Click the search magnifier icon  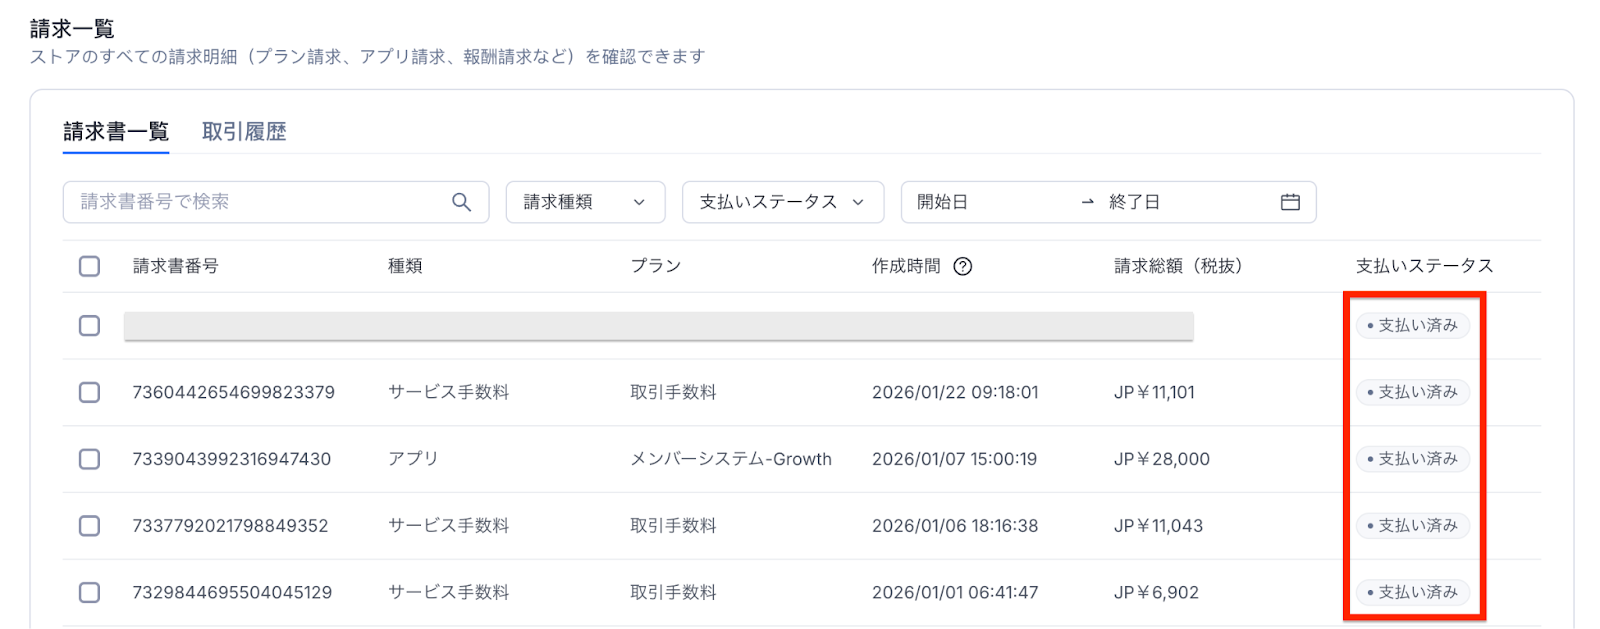tap(461, 202)
